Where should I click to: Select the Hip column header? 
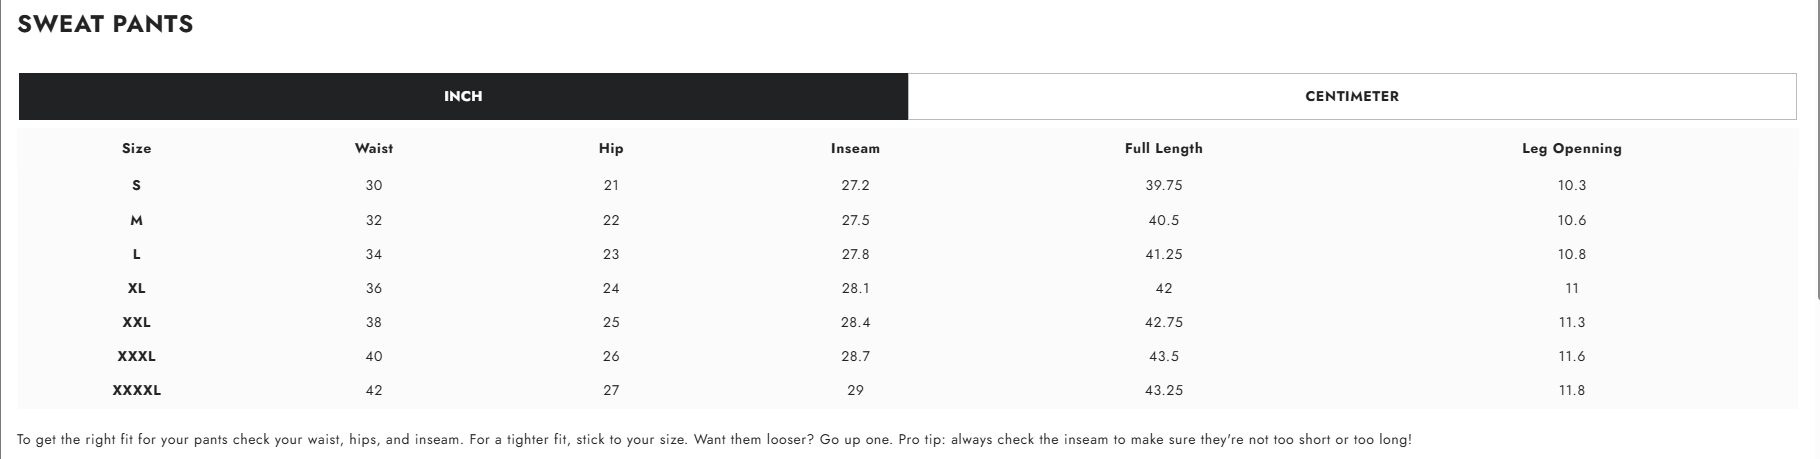[611, 148]
